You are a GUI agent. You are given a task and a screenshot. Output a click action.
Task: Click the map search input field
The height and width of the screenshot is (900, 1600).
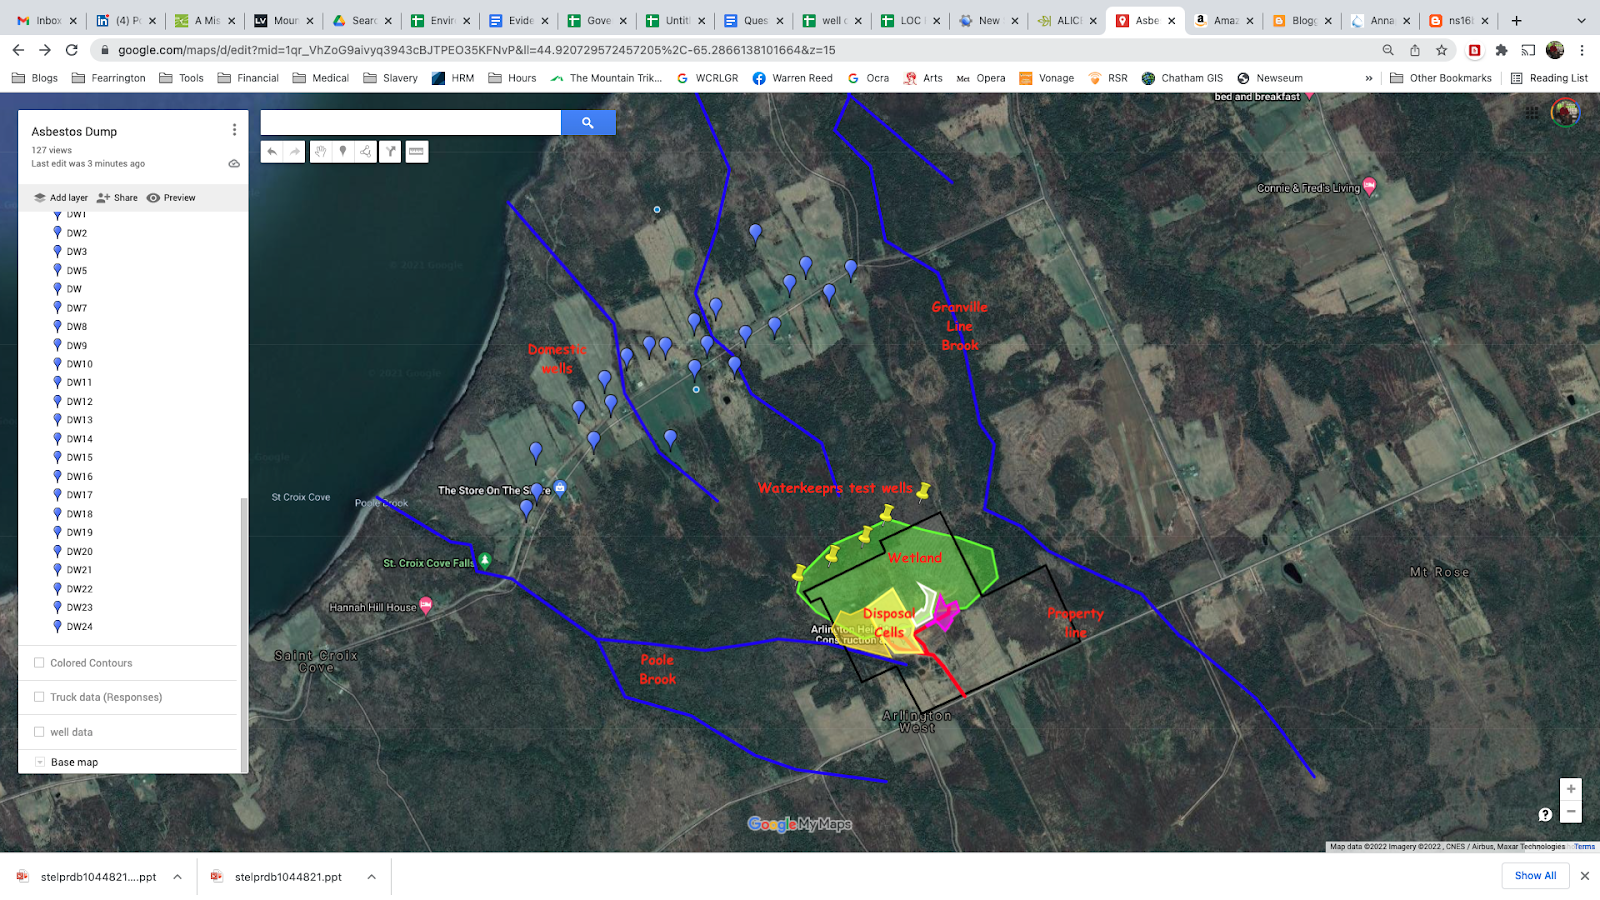tap(411, 123)
